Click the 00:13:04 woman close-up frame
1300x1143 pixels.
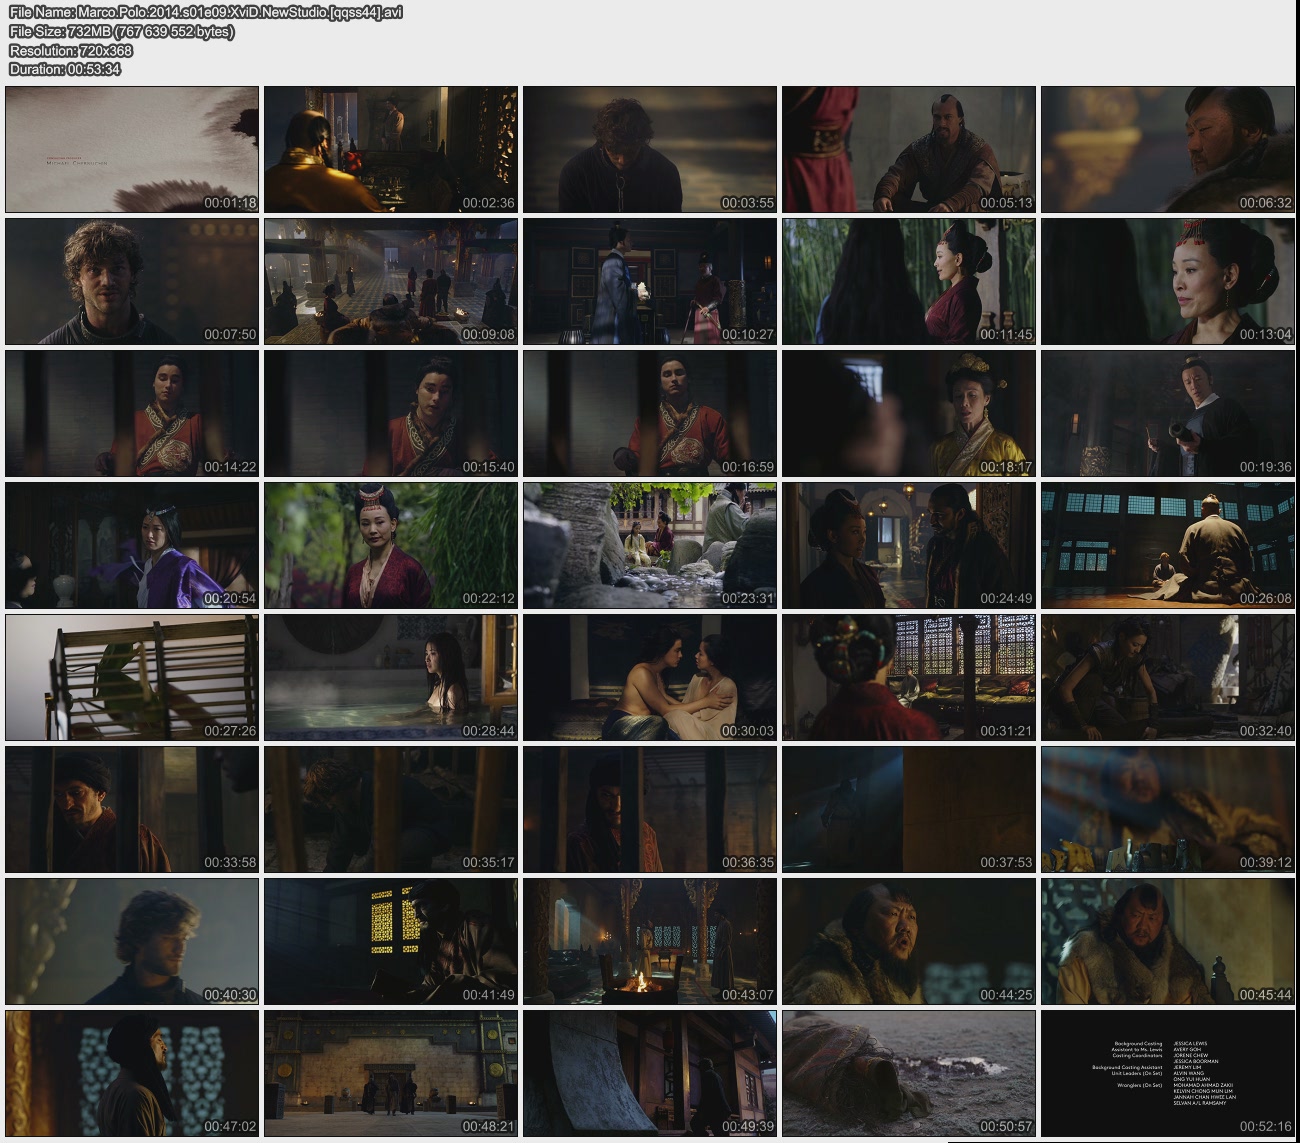(x=1167, y=281)
